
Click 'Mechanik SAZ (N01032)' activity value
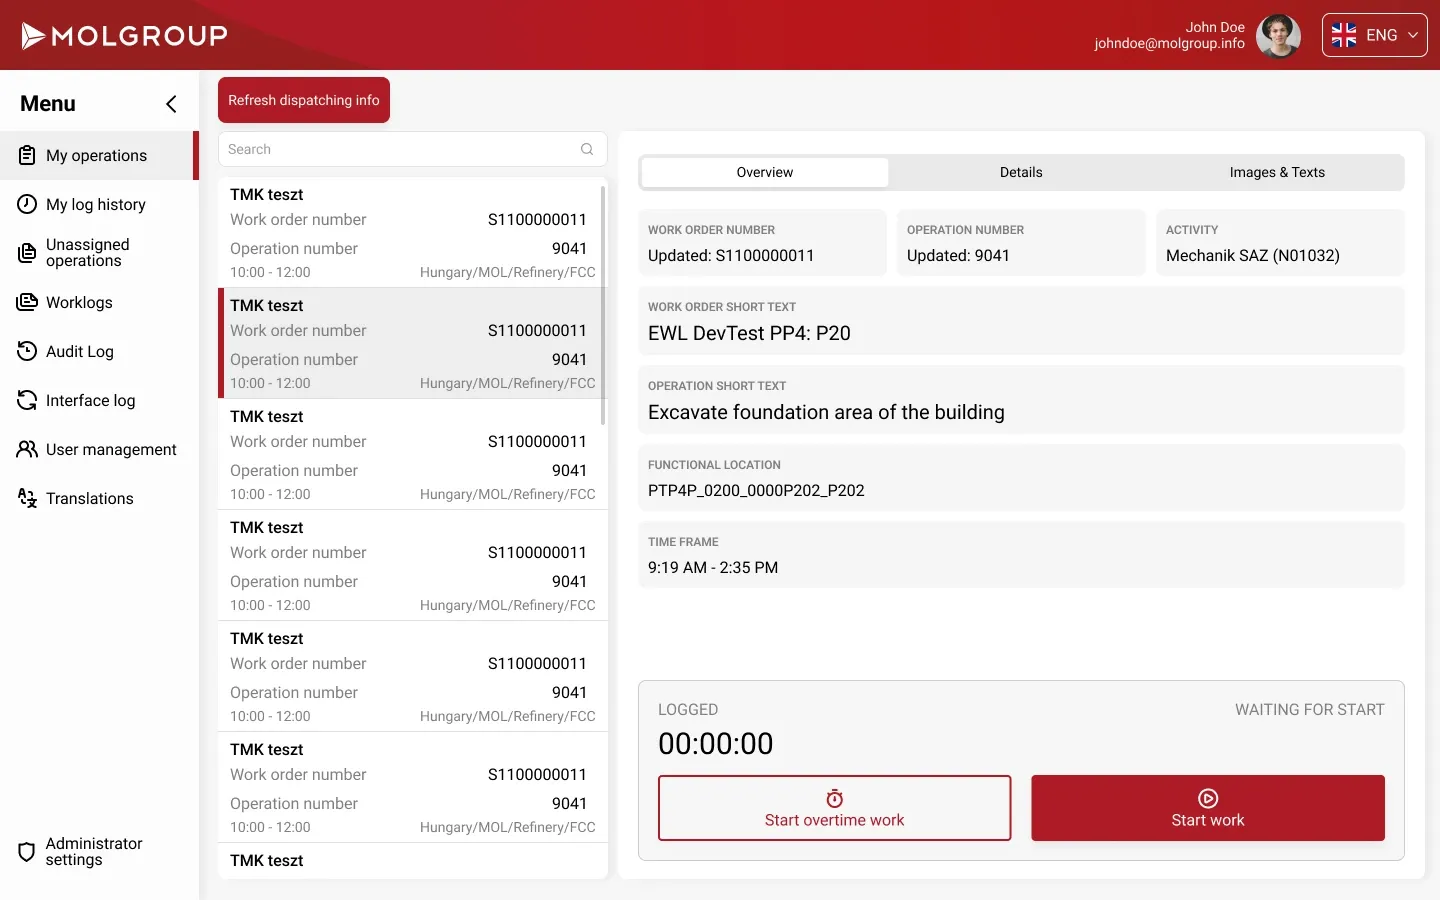(1253, 256)
